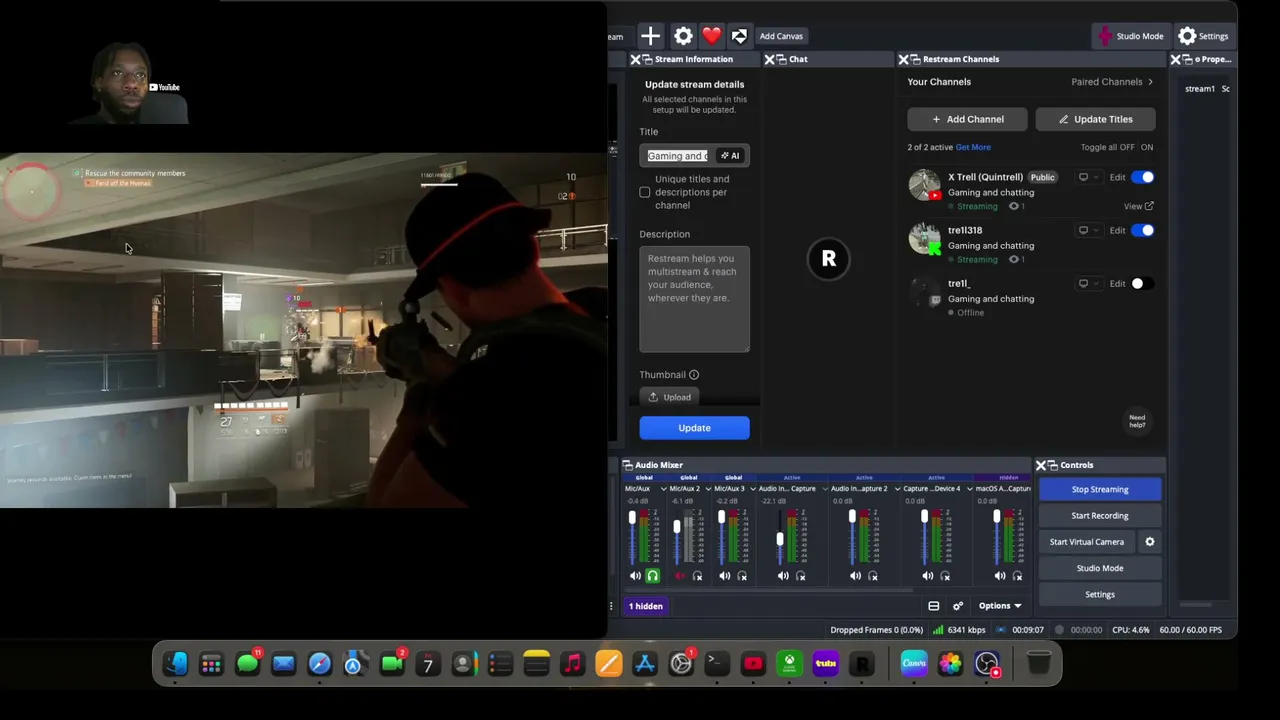1280x720 pixels.
Task: Toggle Mic/Aux monitoring headphones off
Action: [x=653, y=576]
